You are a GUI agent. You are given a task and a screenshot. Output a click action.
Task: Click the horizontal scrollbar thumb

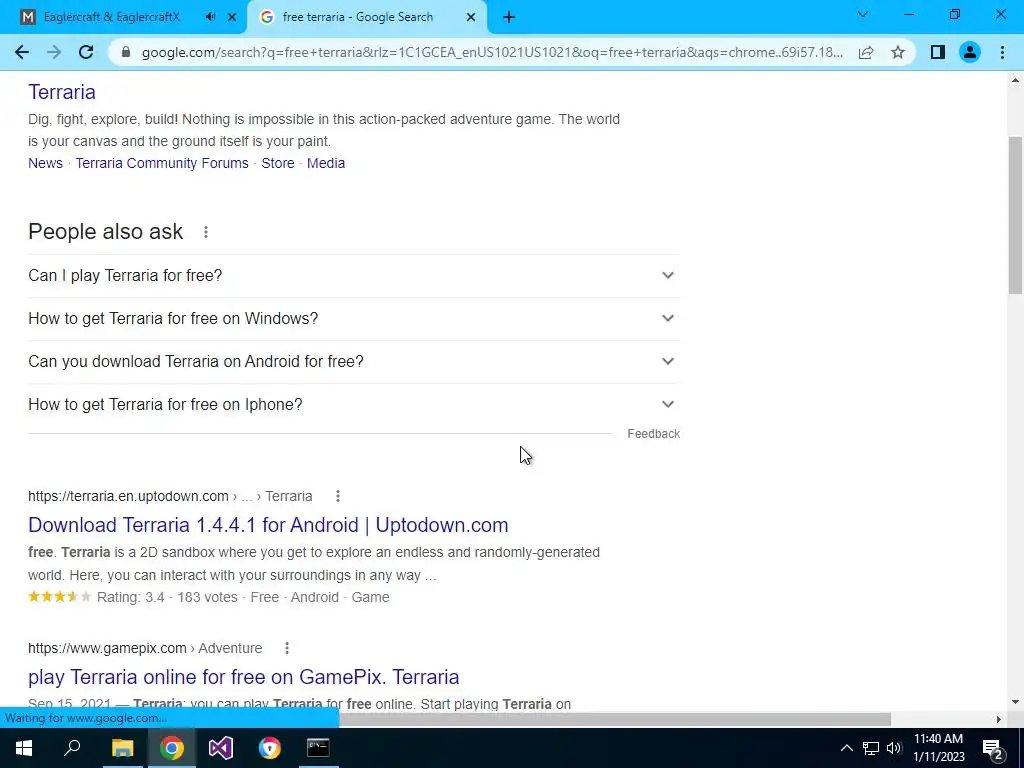pyautogui.click(x=614, y=719)
